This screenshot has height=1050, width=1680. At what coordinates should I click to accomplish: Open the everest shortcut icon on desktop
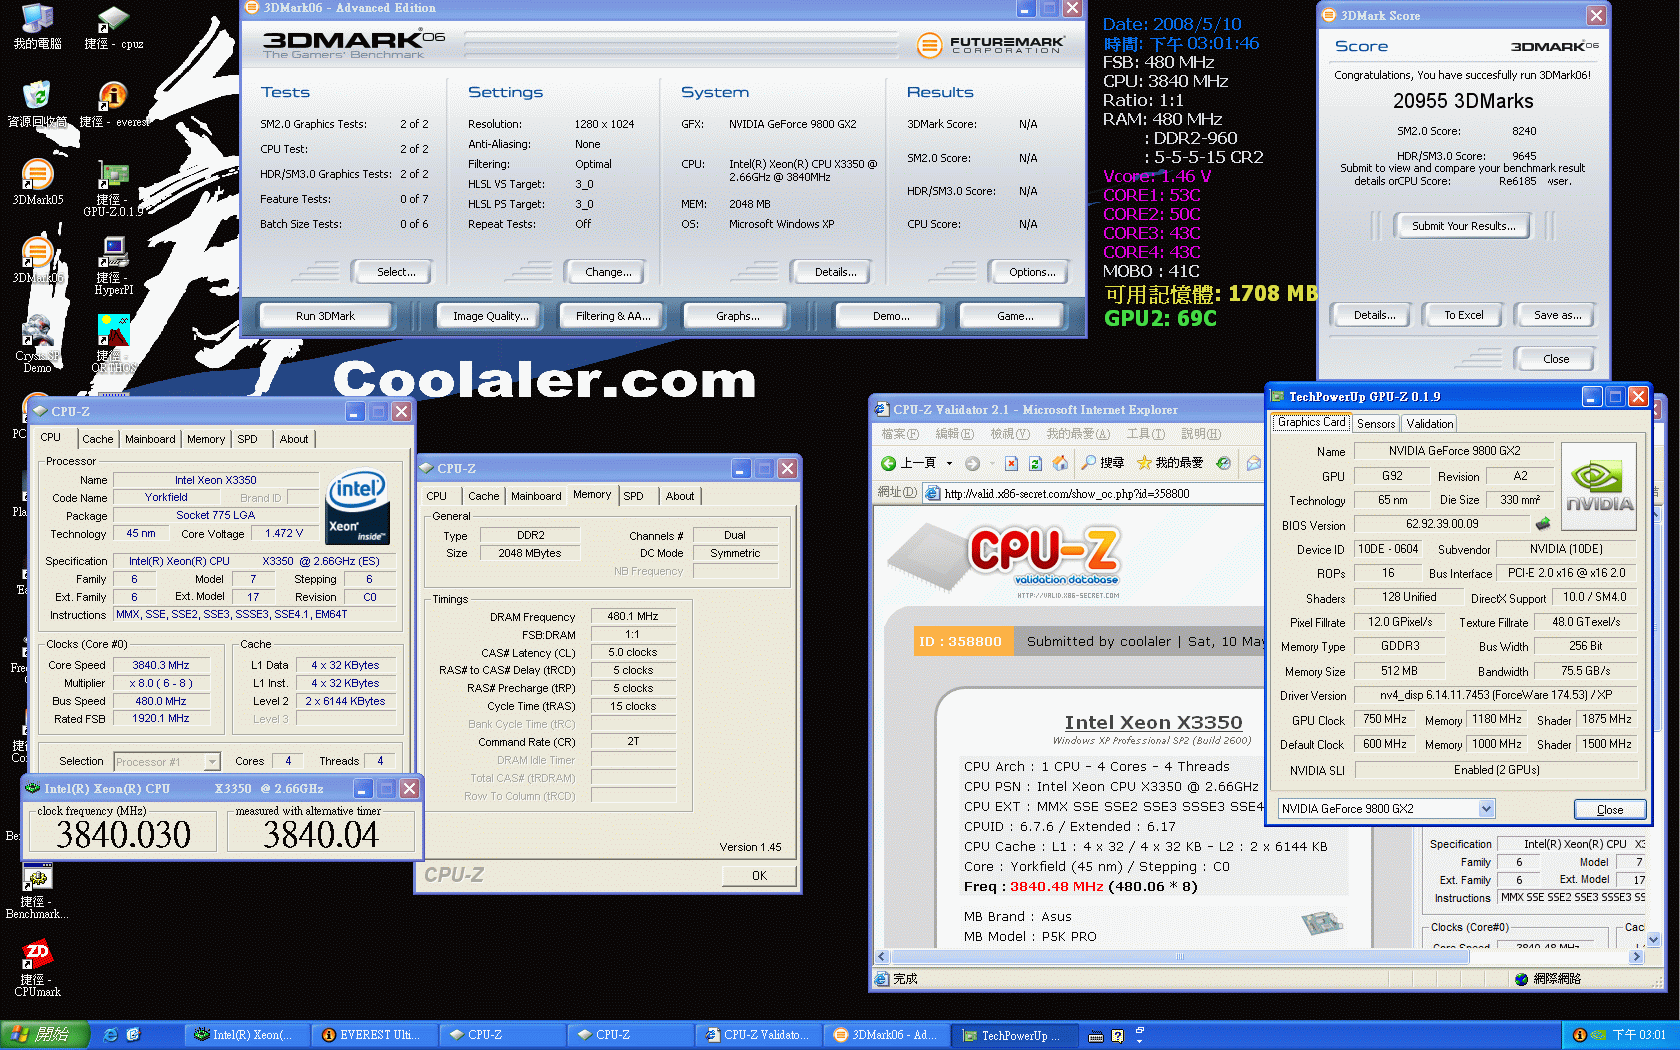(x=113, y=104)
